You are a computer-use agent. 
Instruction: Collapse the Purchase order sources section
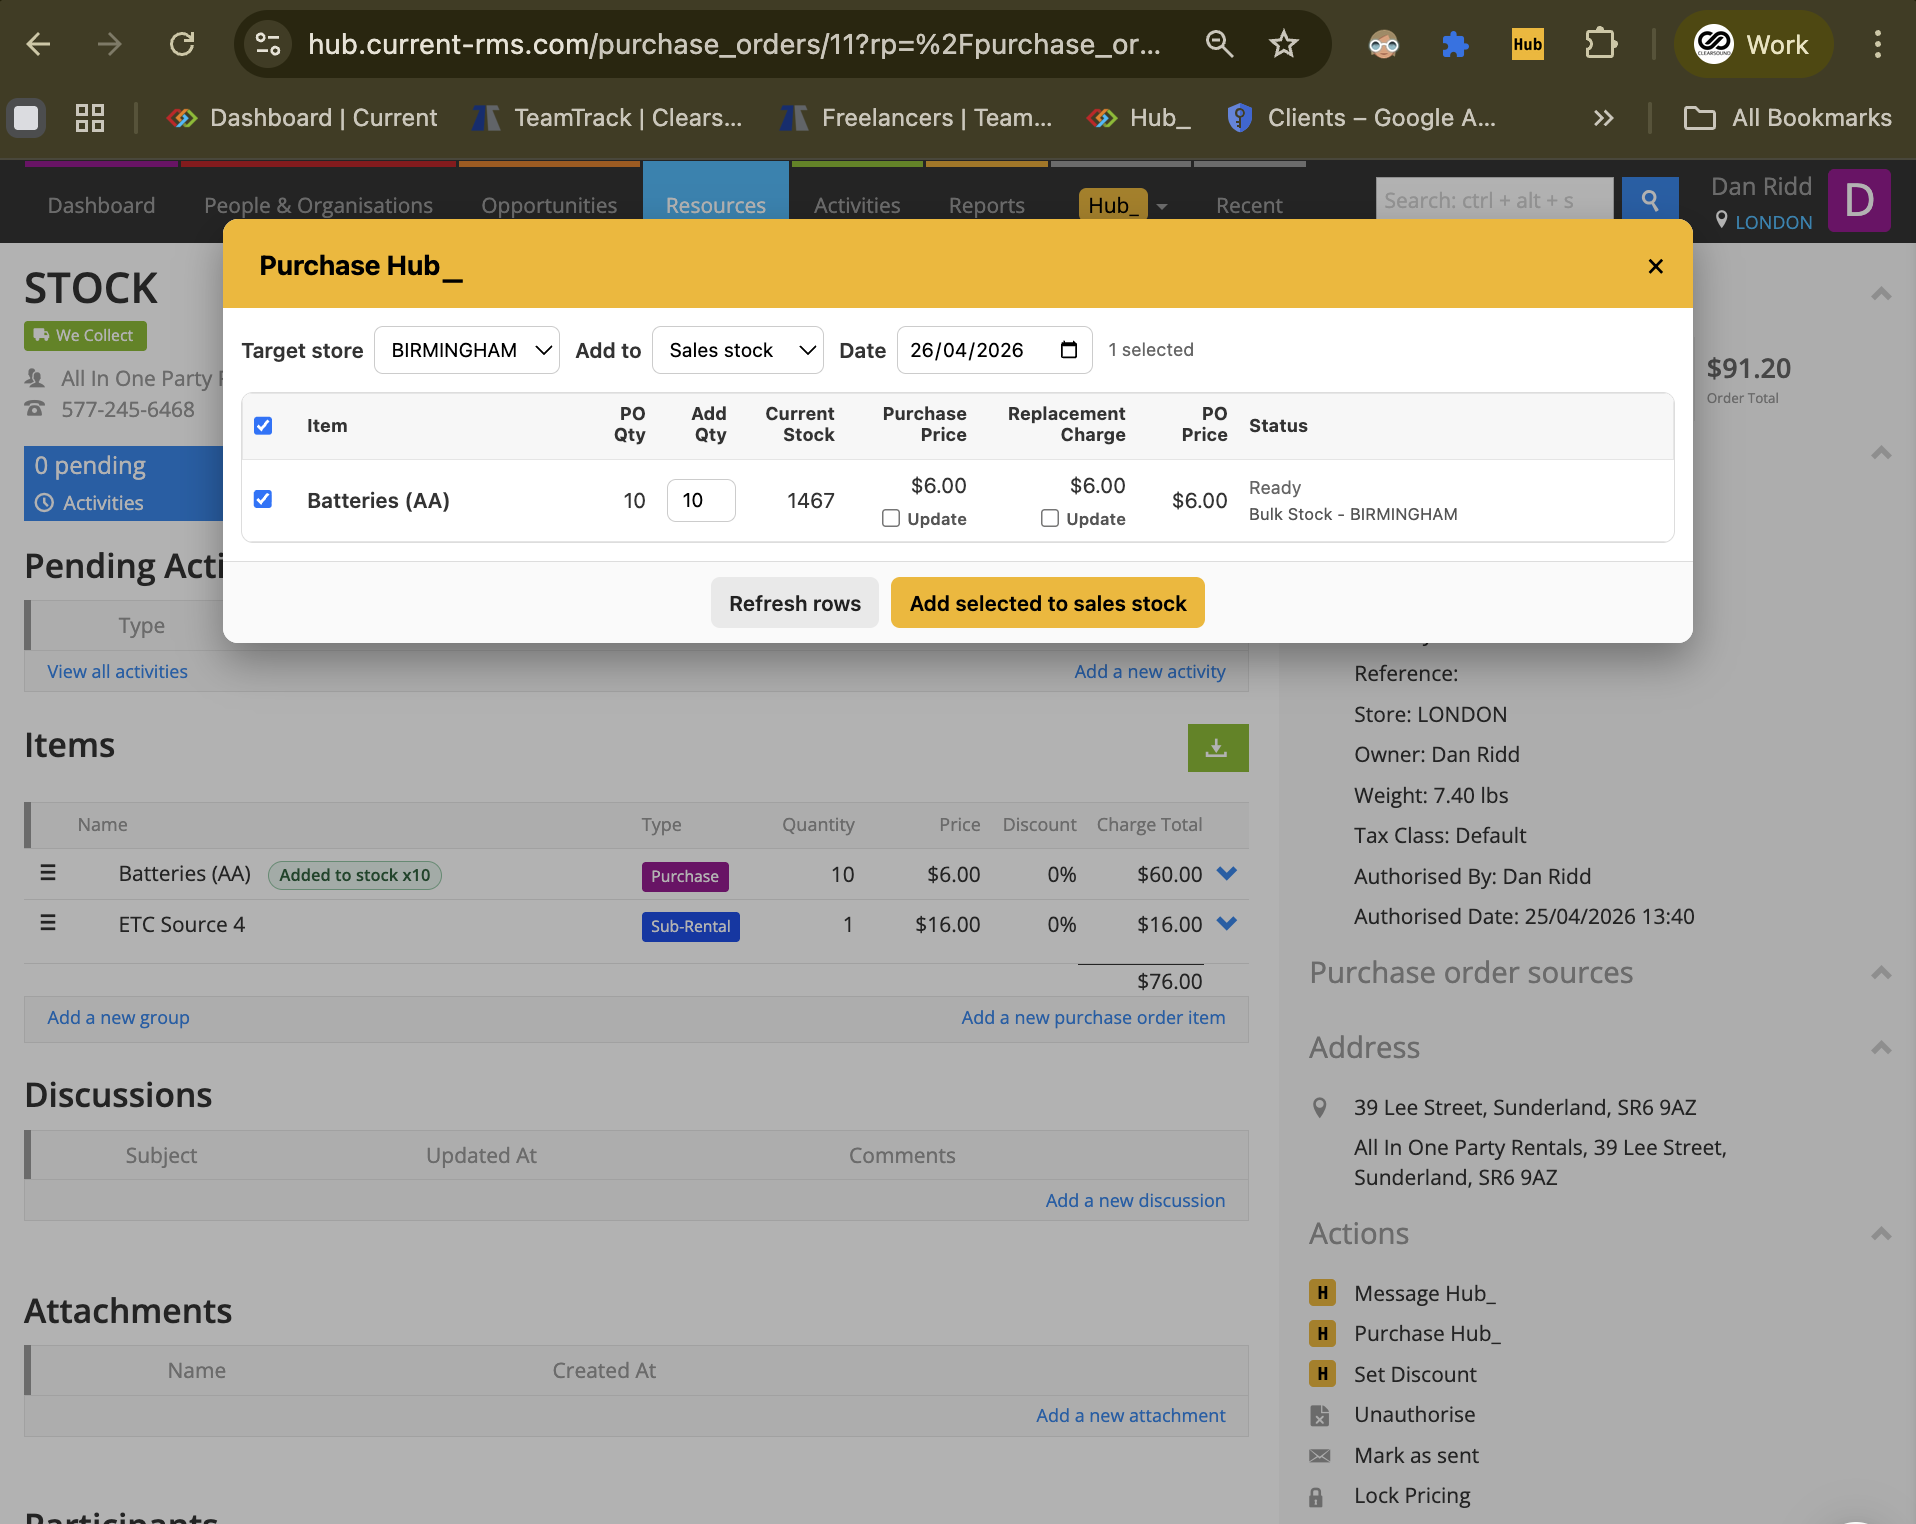(x=1881, y=972)
